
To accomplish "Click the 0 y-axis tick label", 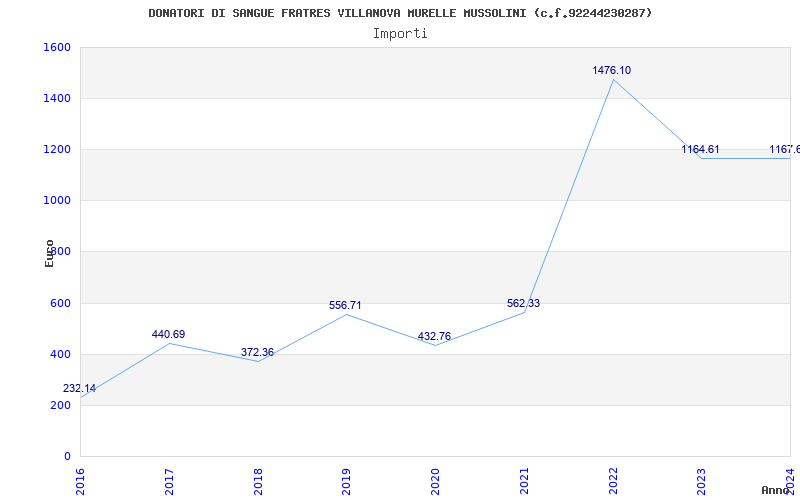I will coord(67,457).
